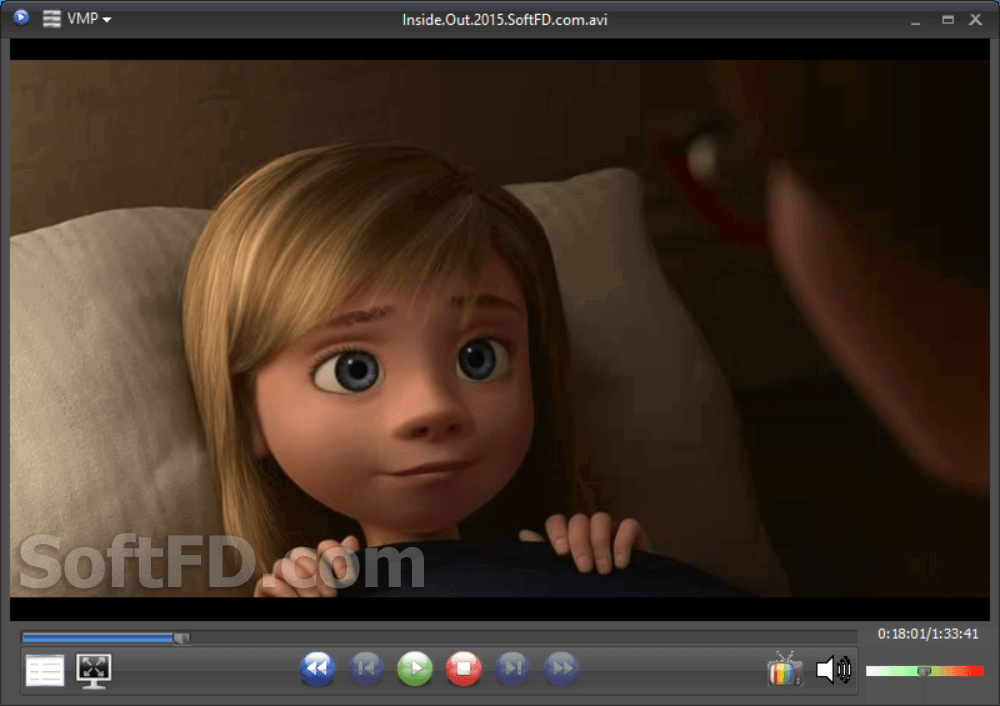Close the player window

click(976, 20)
